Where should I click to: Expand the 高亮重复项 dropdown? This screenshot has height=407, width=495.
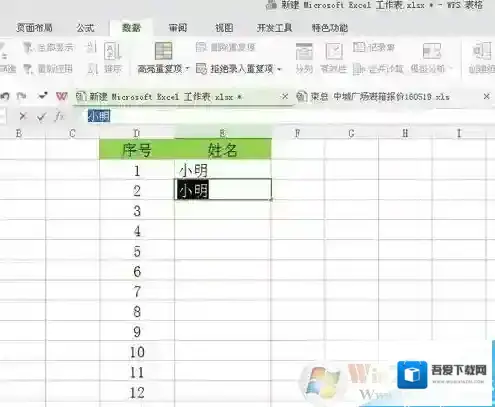[x=187, y=69]
